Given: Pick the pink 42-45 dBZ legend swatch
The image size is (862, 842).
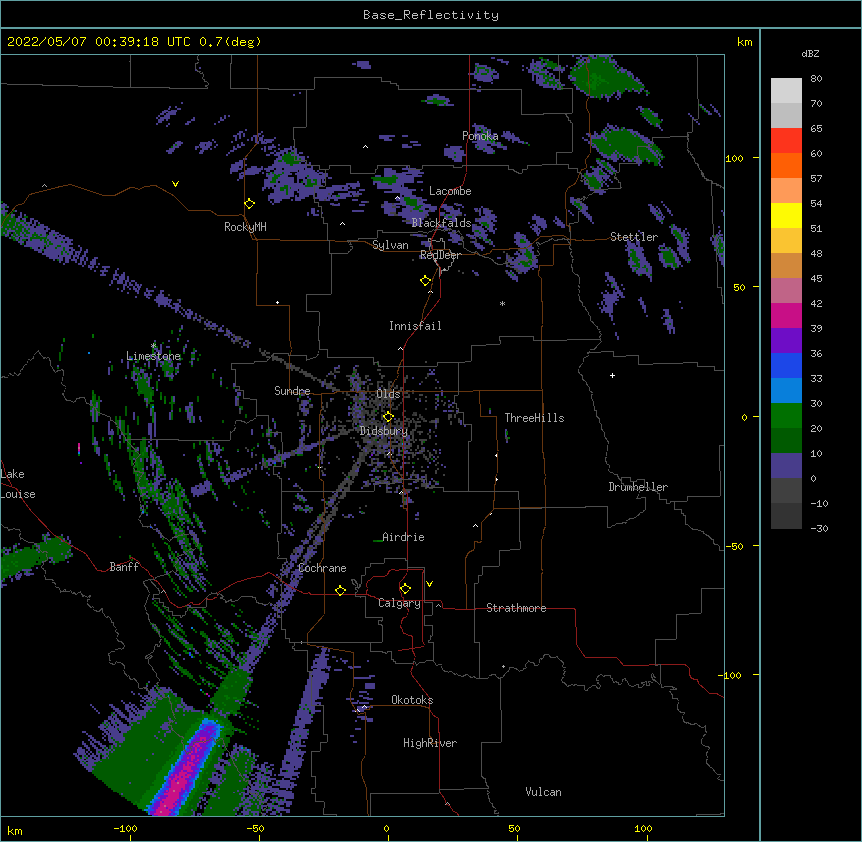Looking at the screenshot, I should (x=786, y=291).
